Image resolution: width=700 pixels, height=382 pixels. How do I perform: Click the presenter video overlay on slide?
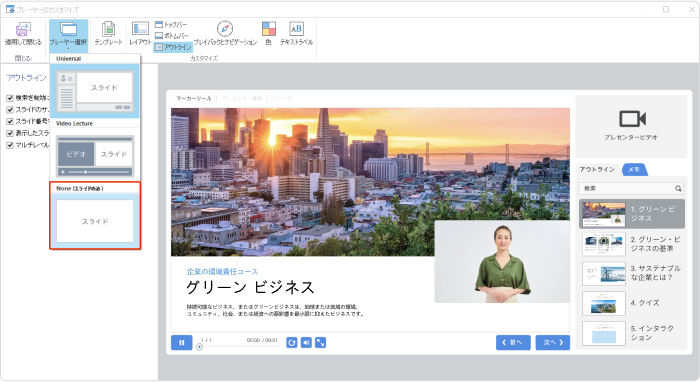[x=502, y=262]
